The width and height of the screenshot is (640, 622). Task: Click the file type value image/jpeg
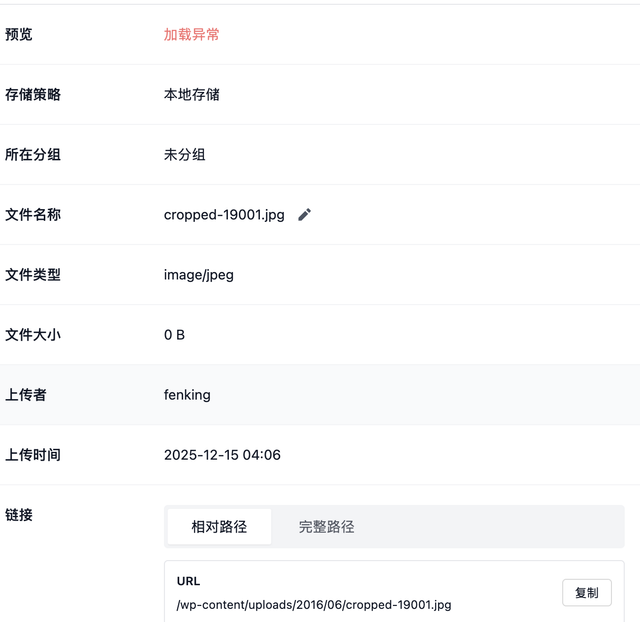[x=199, y=275]
